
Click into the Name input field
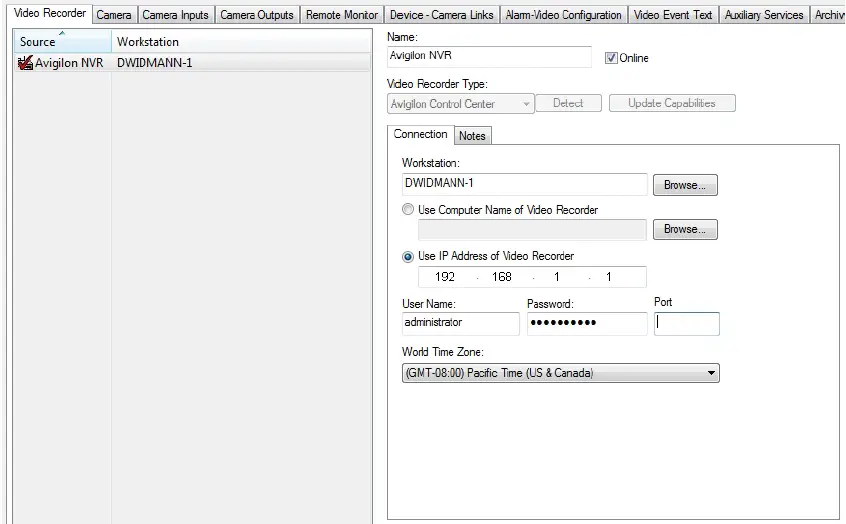489,56
